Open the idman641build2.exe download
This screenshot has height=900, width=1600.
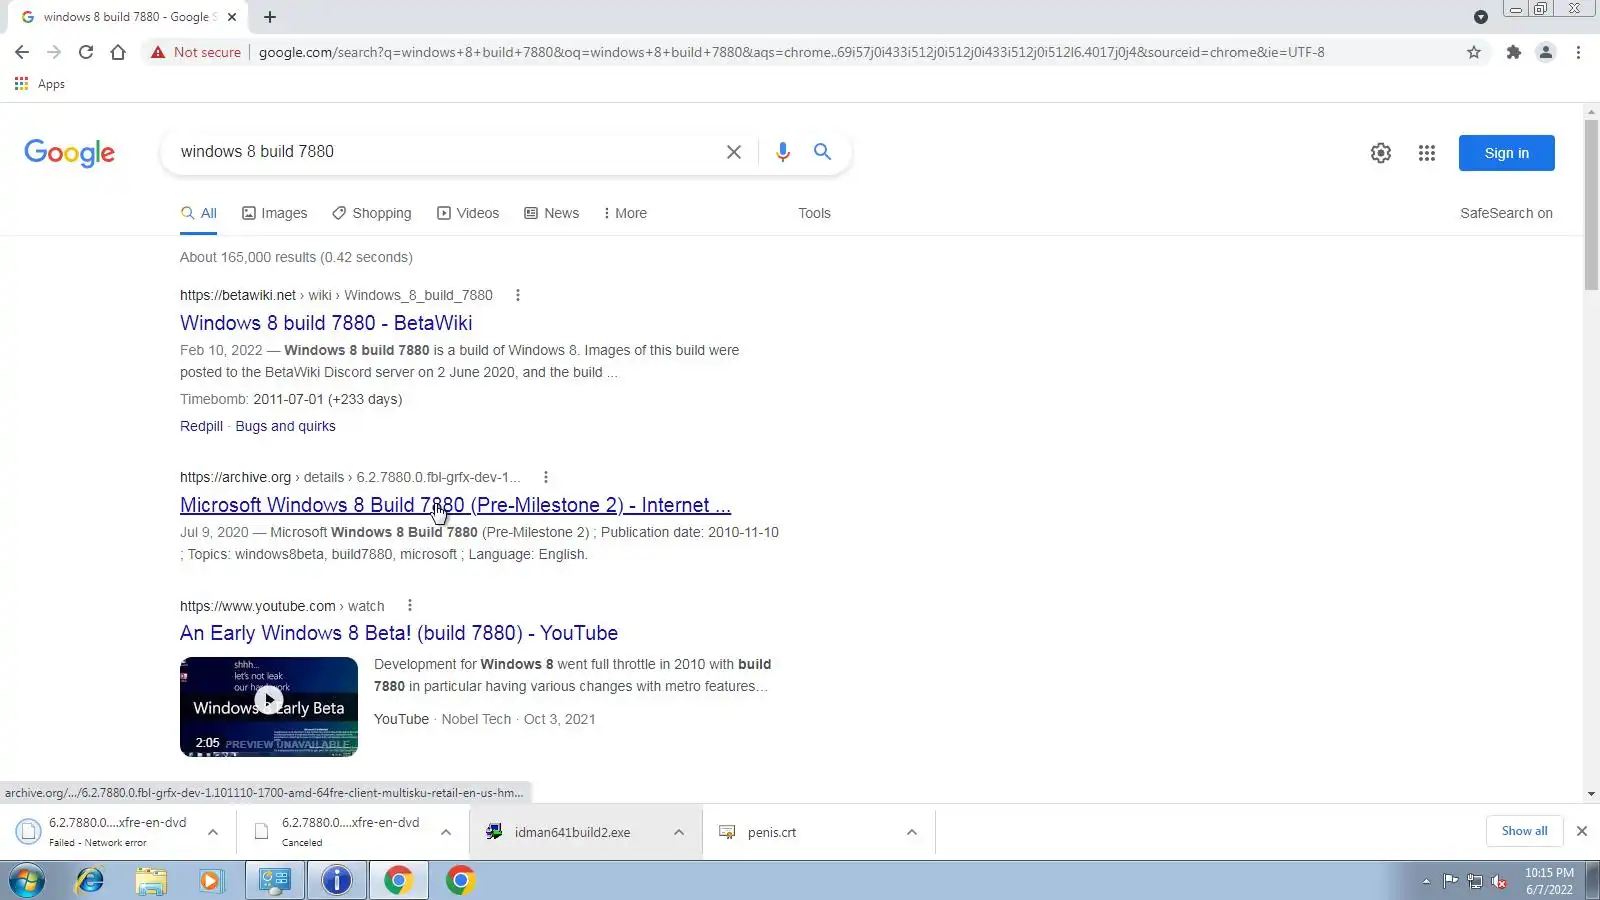coord(572,832)
